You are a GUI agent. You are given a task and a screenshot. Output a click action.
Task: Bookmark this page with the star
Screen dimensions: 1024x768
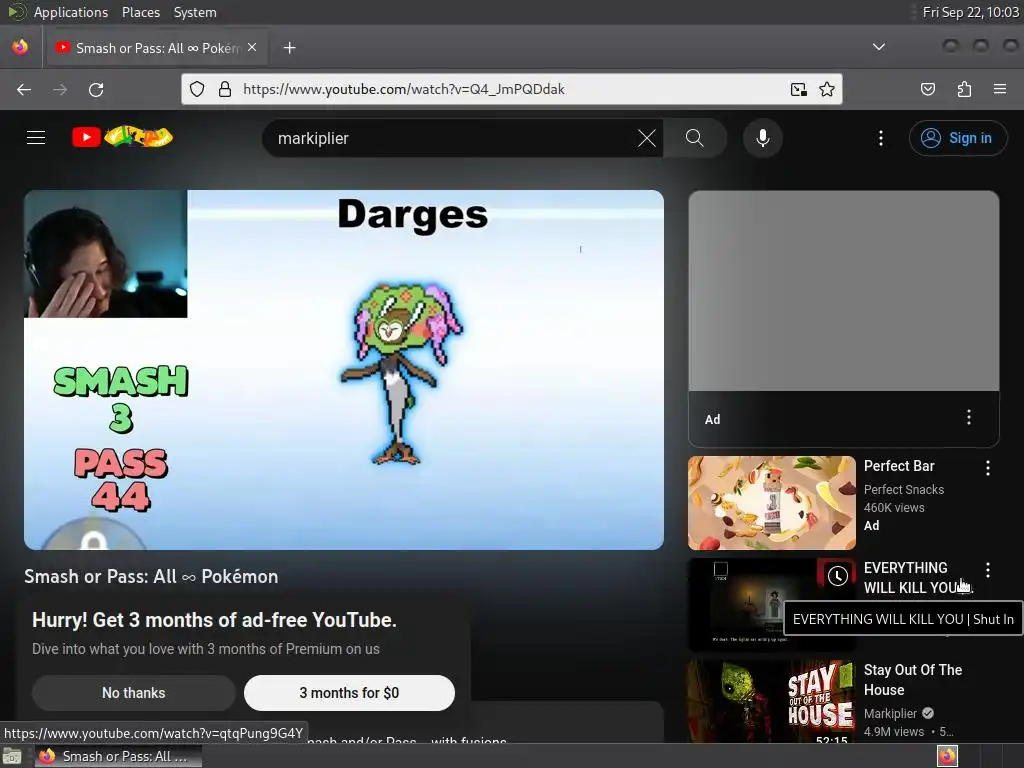pos(827,89)
